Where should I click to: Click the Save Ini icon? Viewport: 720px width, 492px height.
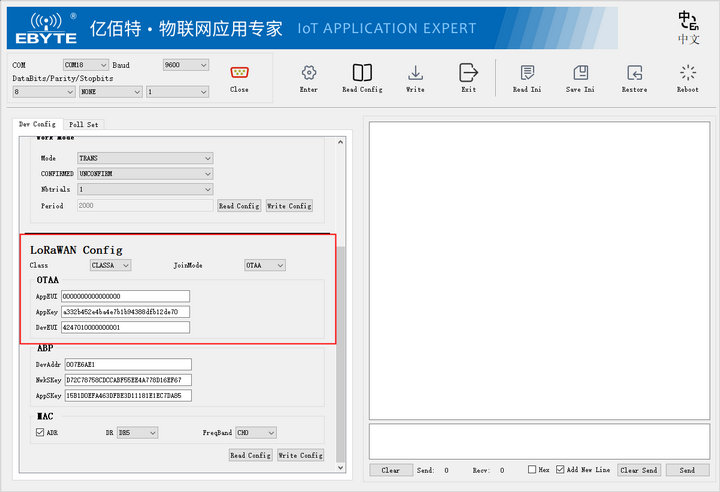(580, 73)
